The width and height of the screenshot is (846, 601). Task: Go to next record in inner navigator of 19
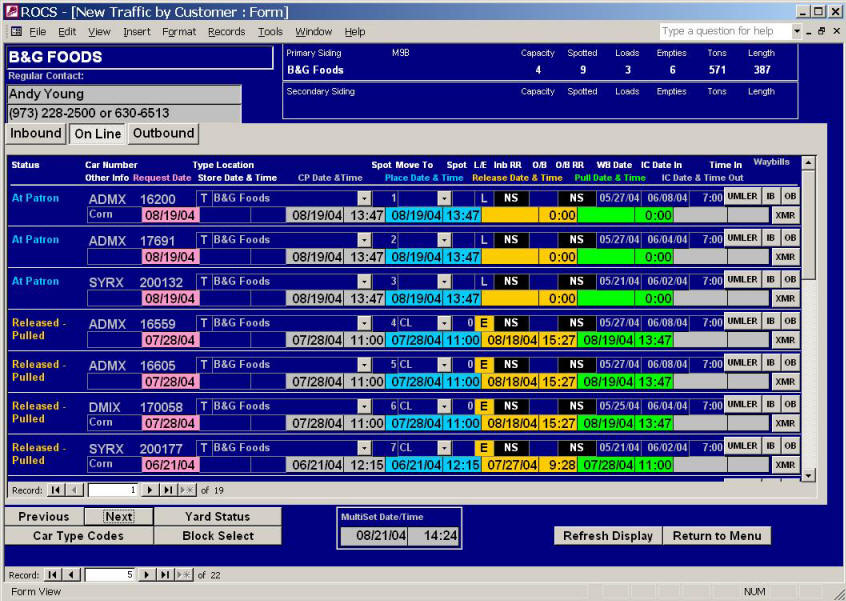point(149,490)
